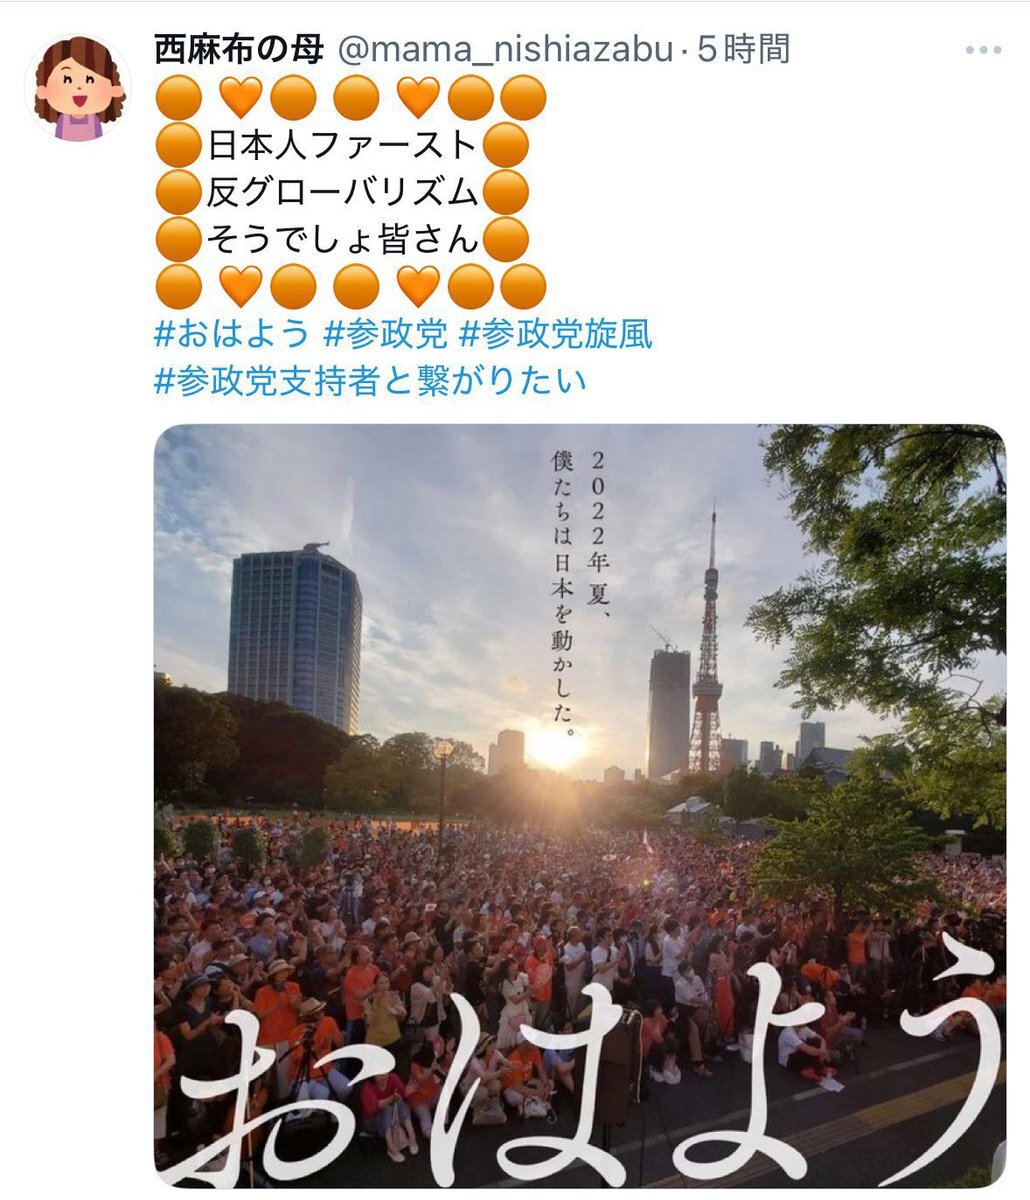Open the 5時間 timestamp link
The image size is (1030, 1200).
[x=743, y=49]
